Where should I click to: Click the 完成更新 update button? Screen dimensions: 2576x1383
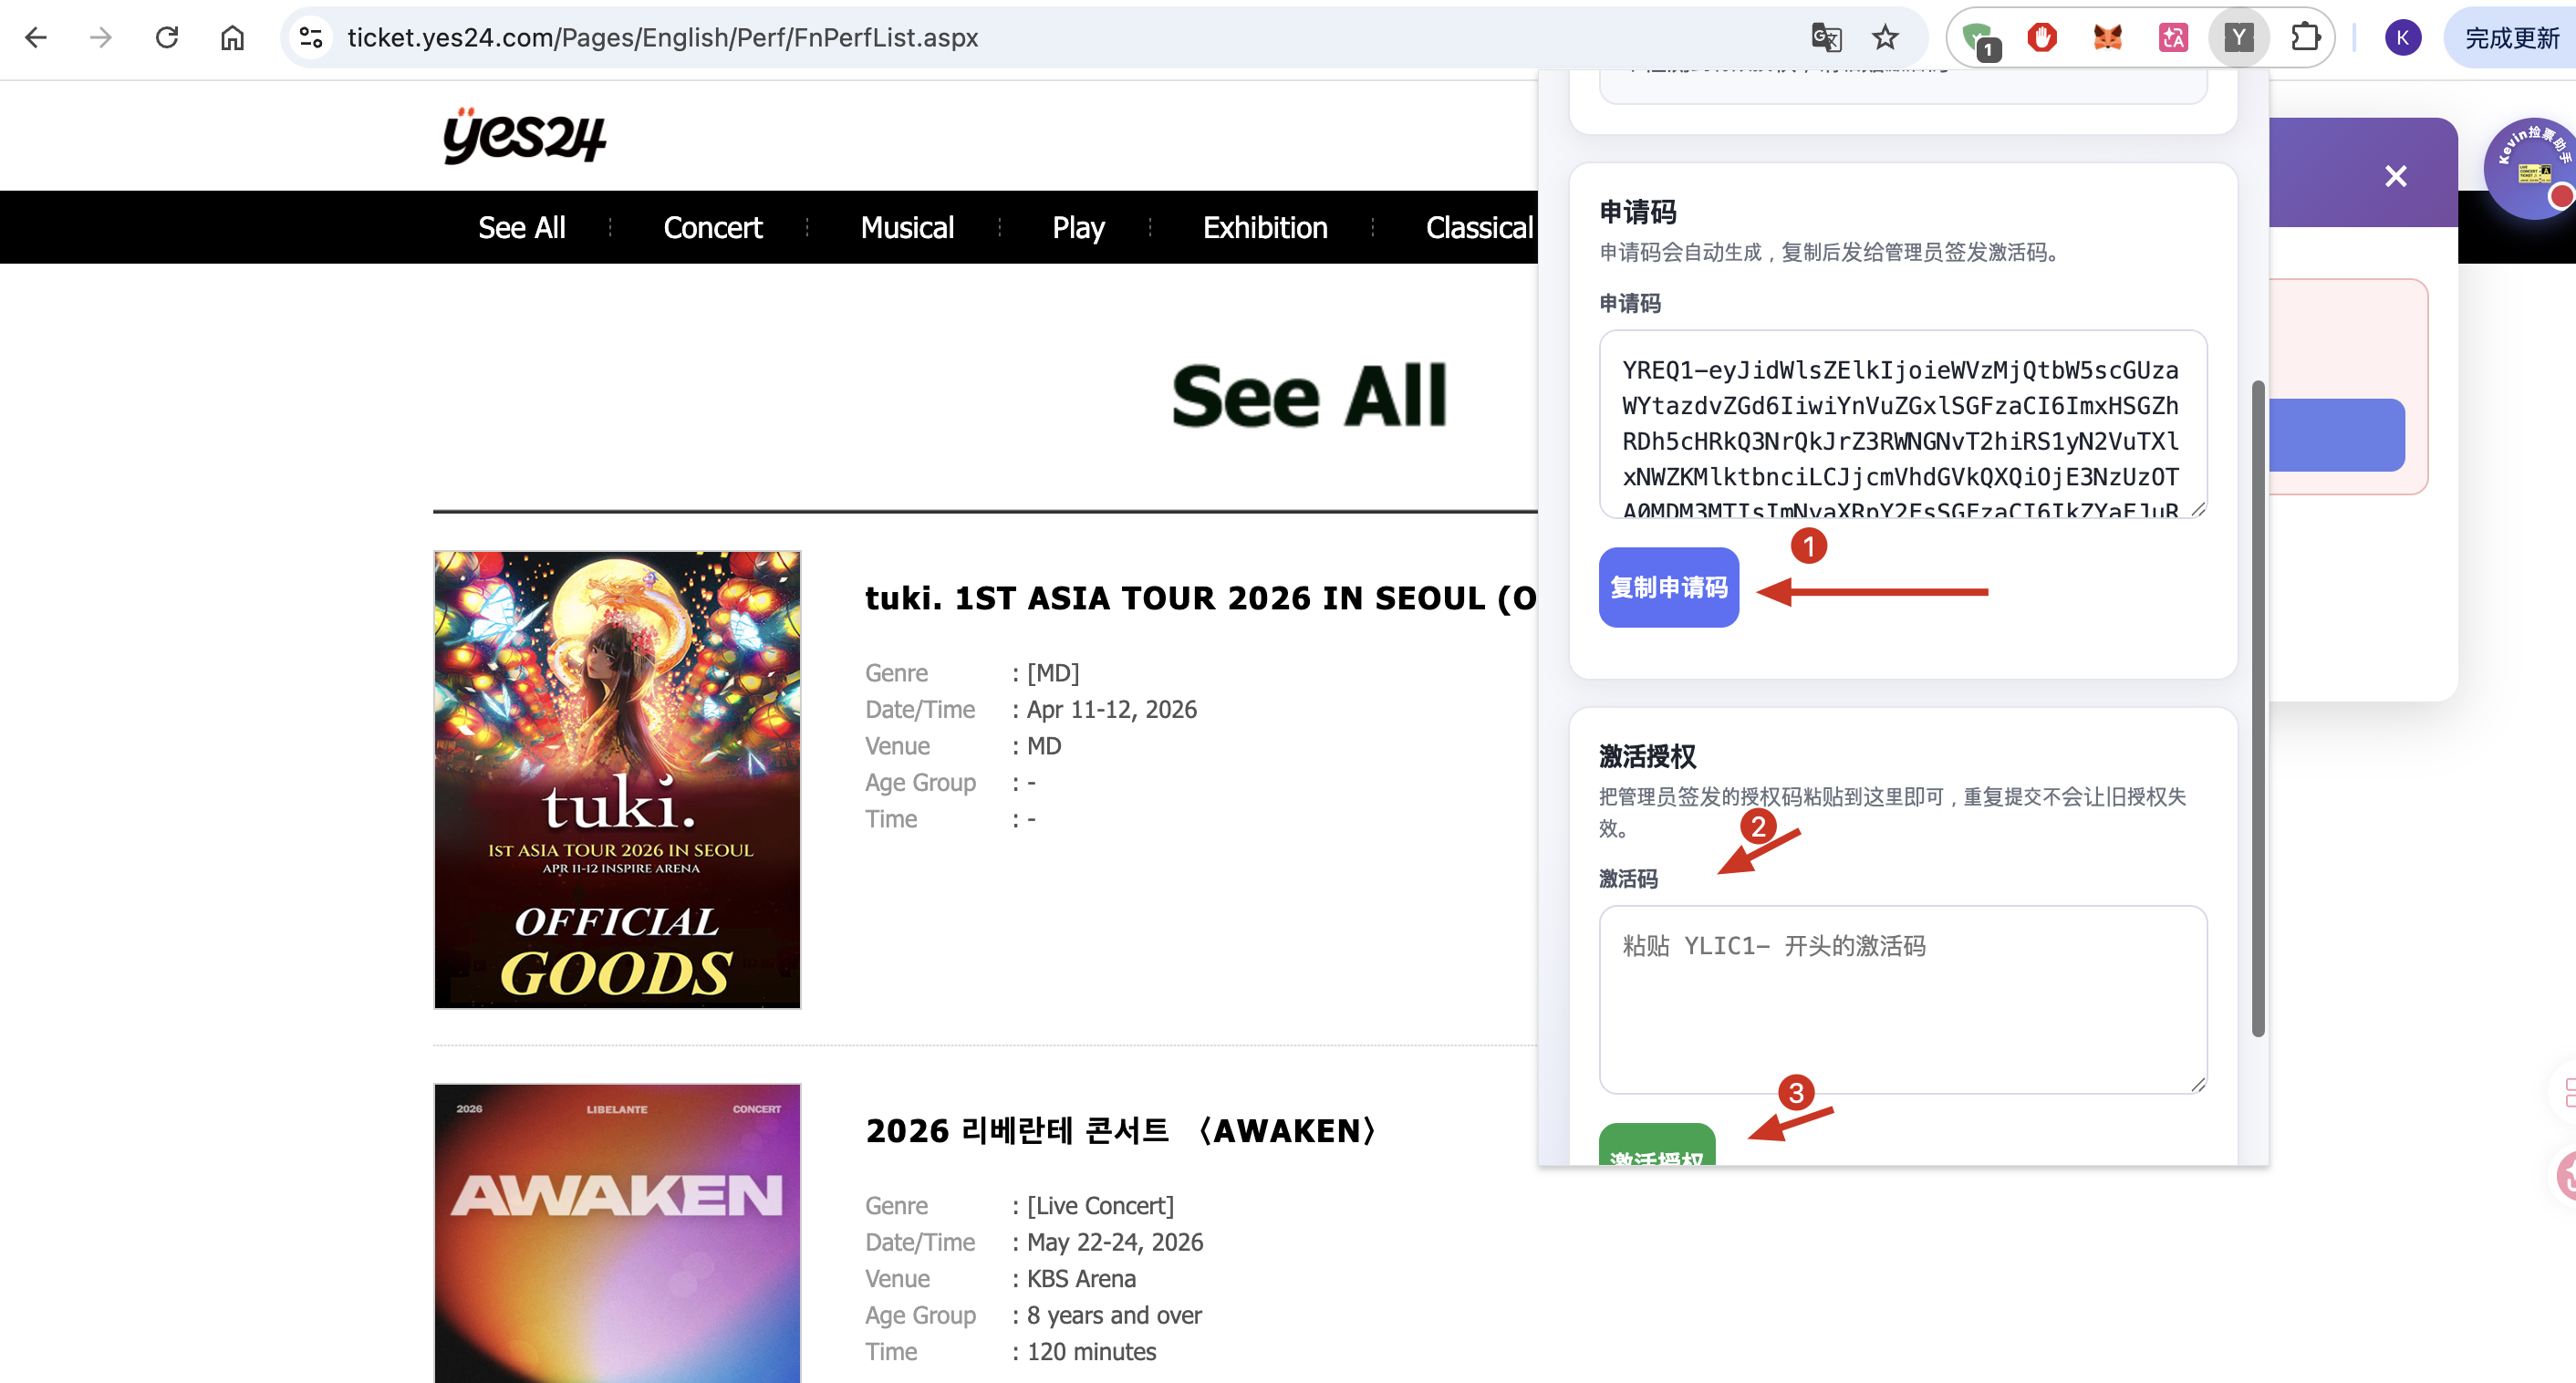click(2511, 38)
